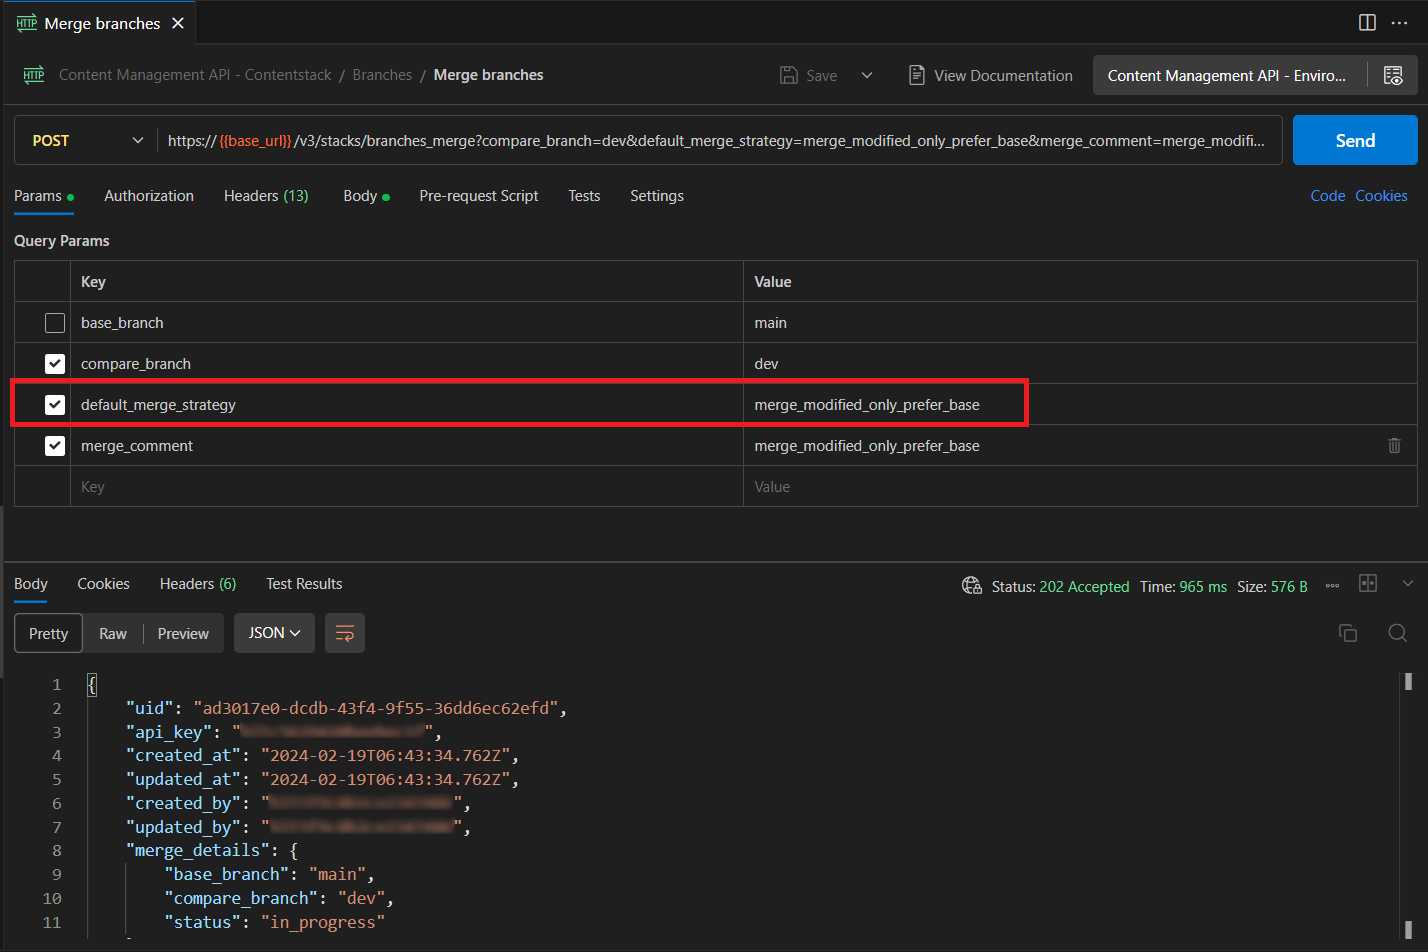Click the value cell containing dev
Viewport: 1428px width, 952px height.
point(1080,364)
